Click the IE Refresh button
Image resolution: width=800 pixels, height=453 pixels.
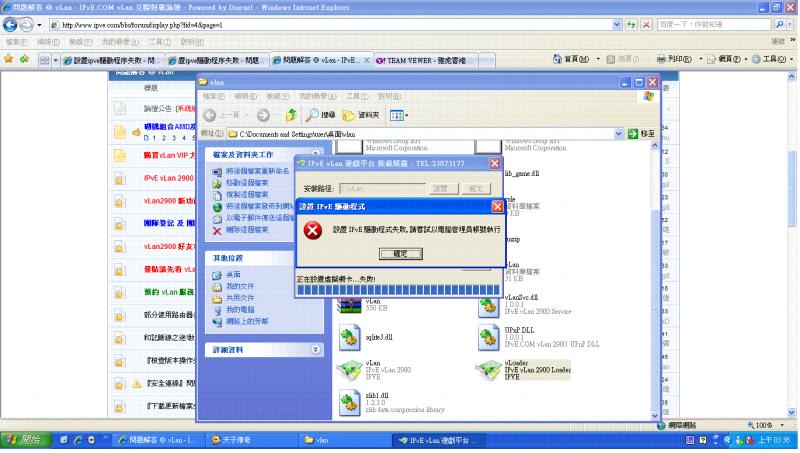click(x=632, y=24)
